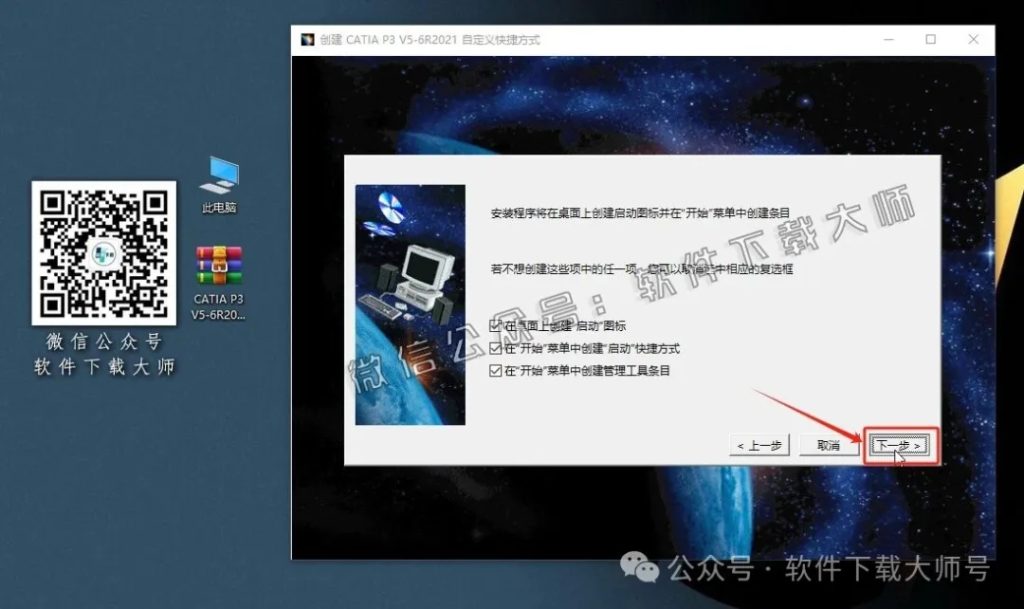Screen dimensions: 1024x609
Task: Click the CD discs graphic in the installer image
Action: 391,210
